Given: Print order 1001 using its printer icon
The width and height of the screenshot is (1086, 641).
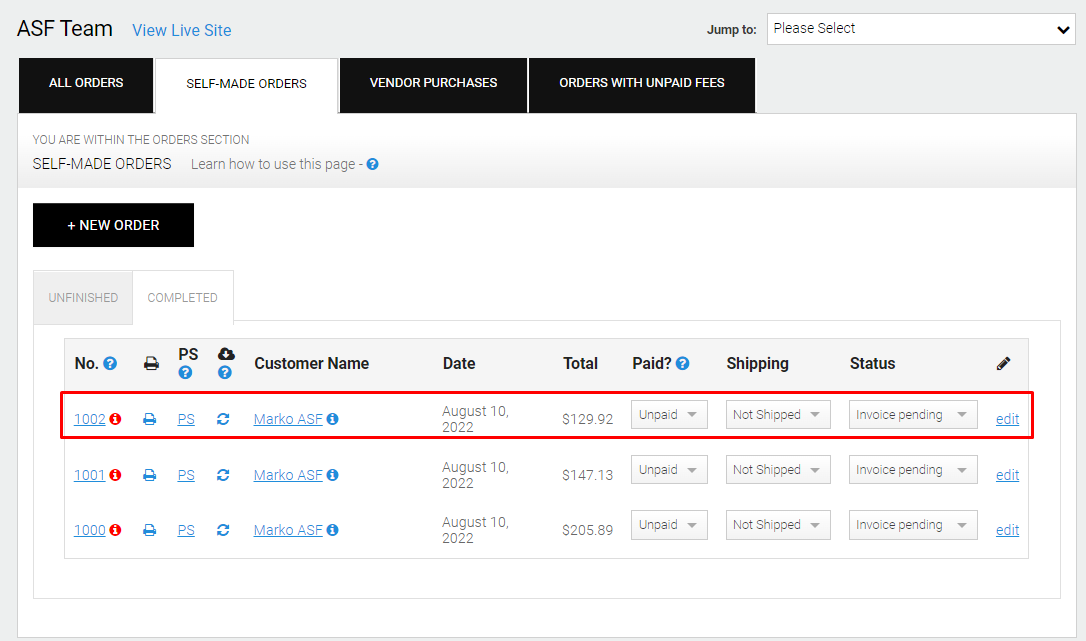Looking at the screenshot, I should coord(150,475).
